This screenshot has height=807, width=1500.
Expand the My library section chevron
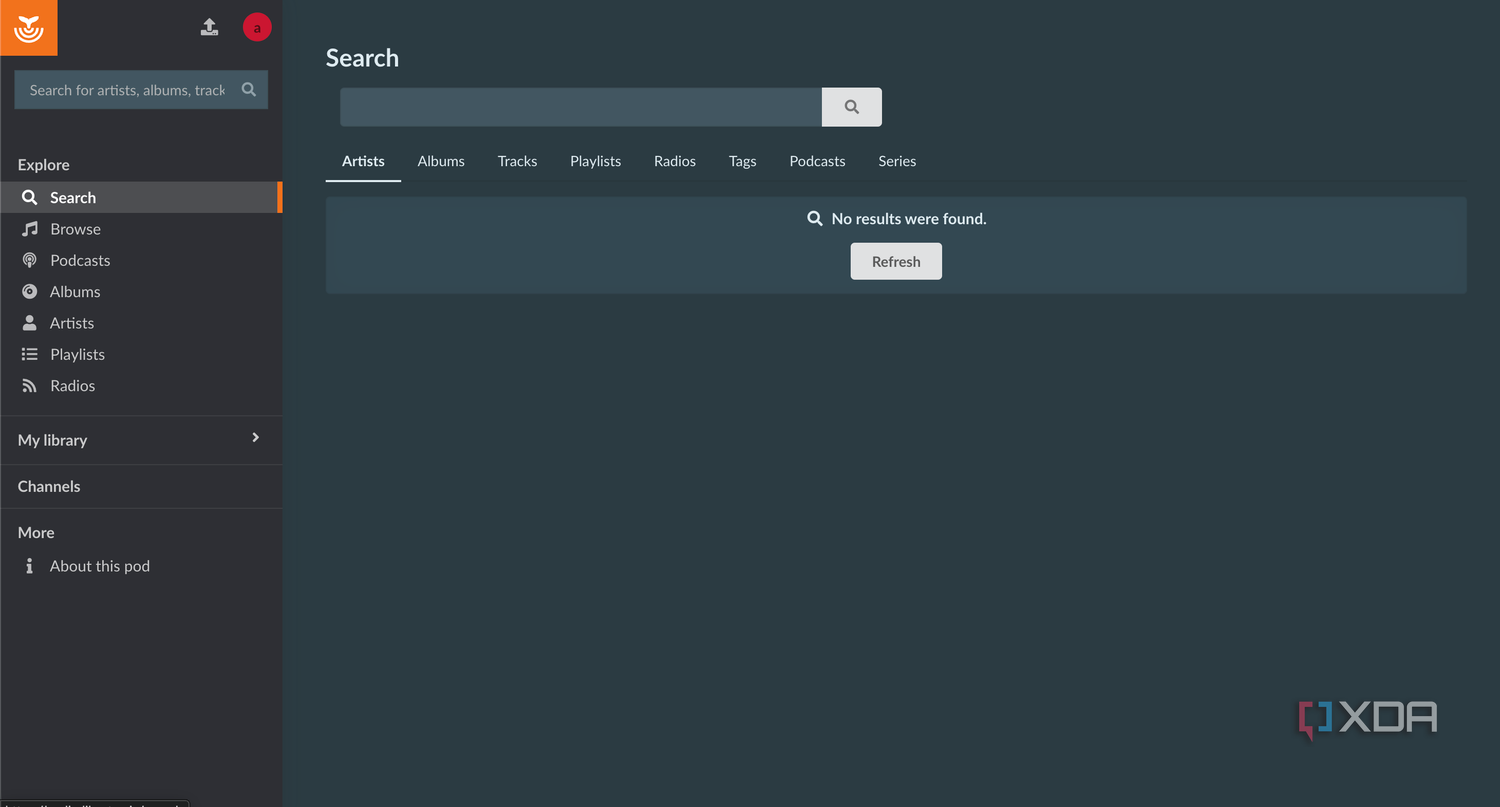(x=256, y=438)
